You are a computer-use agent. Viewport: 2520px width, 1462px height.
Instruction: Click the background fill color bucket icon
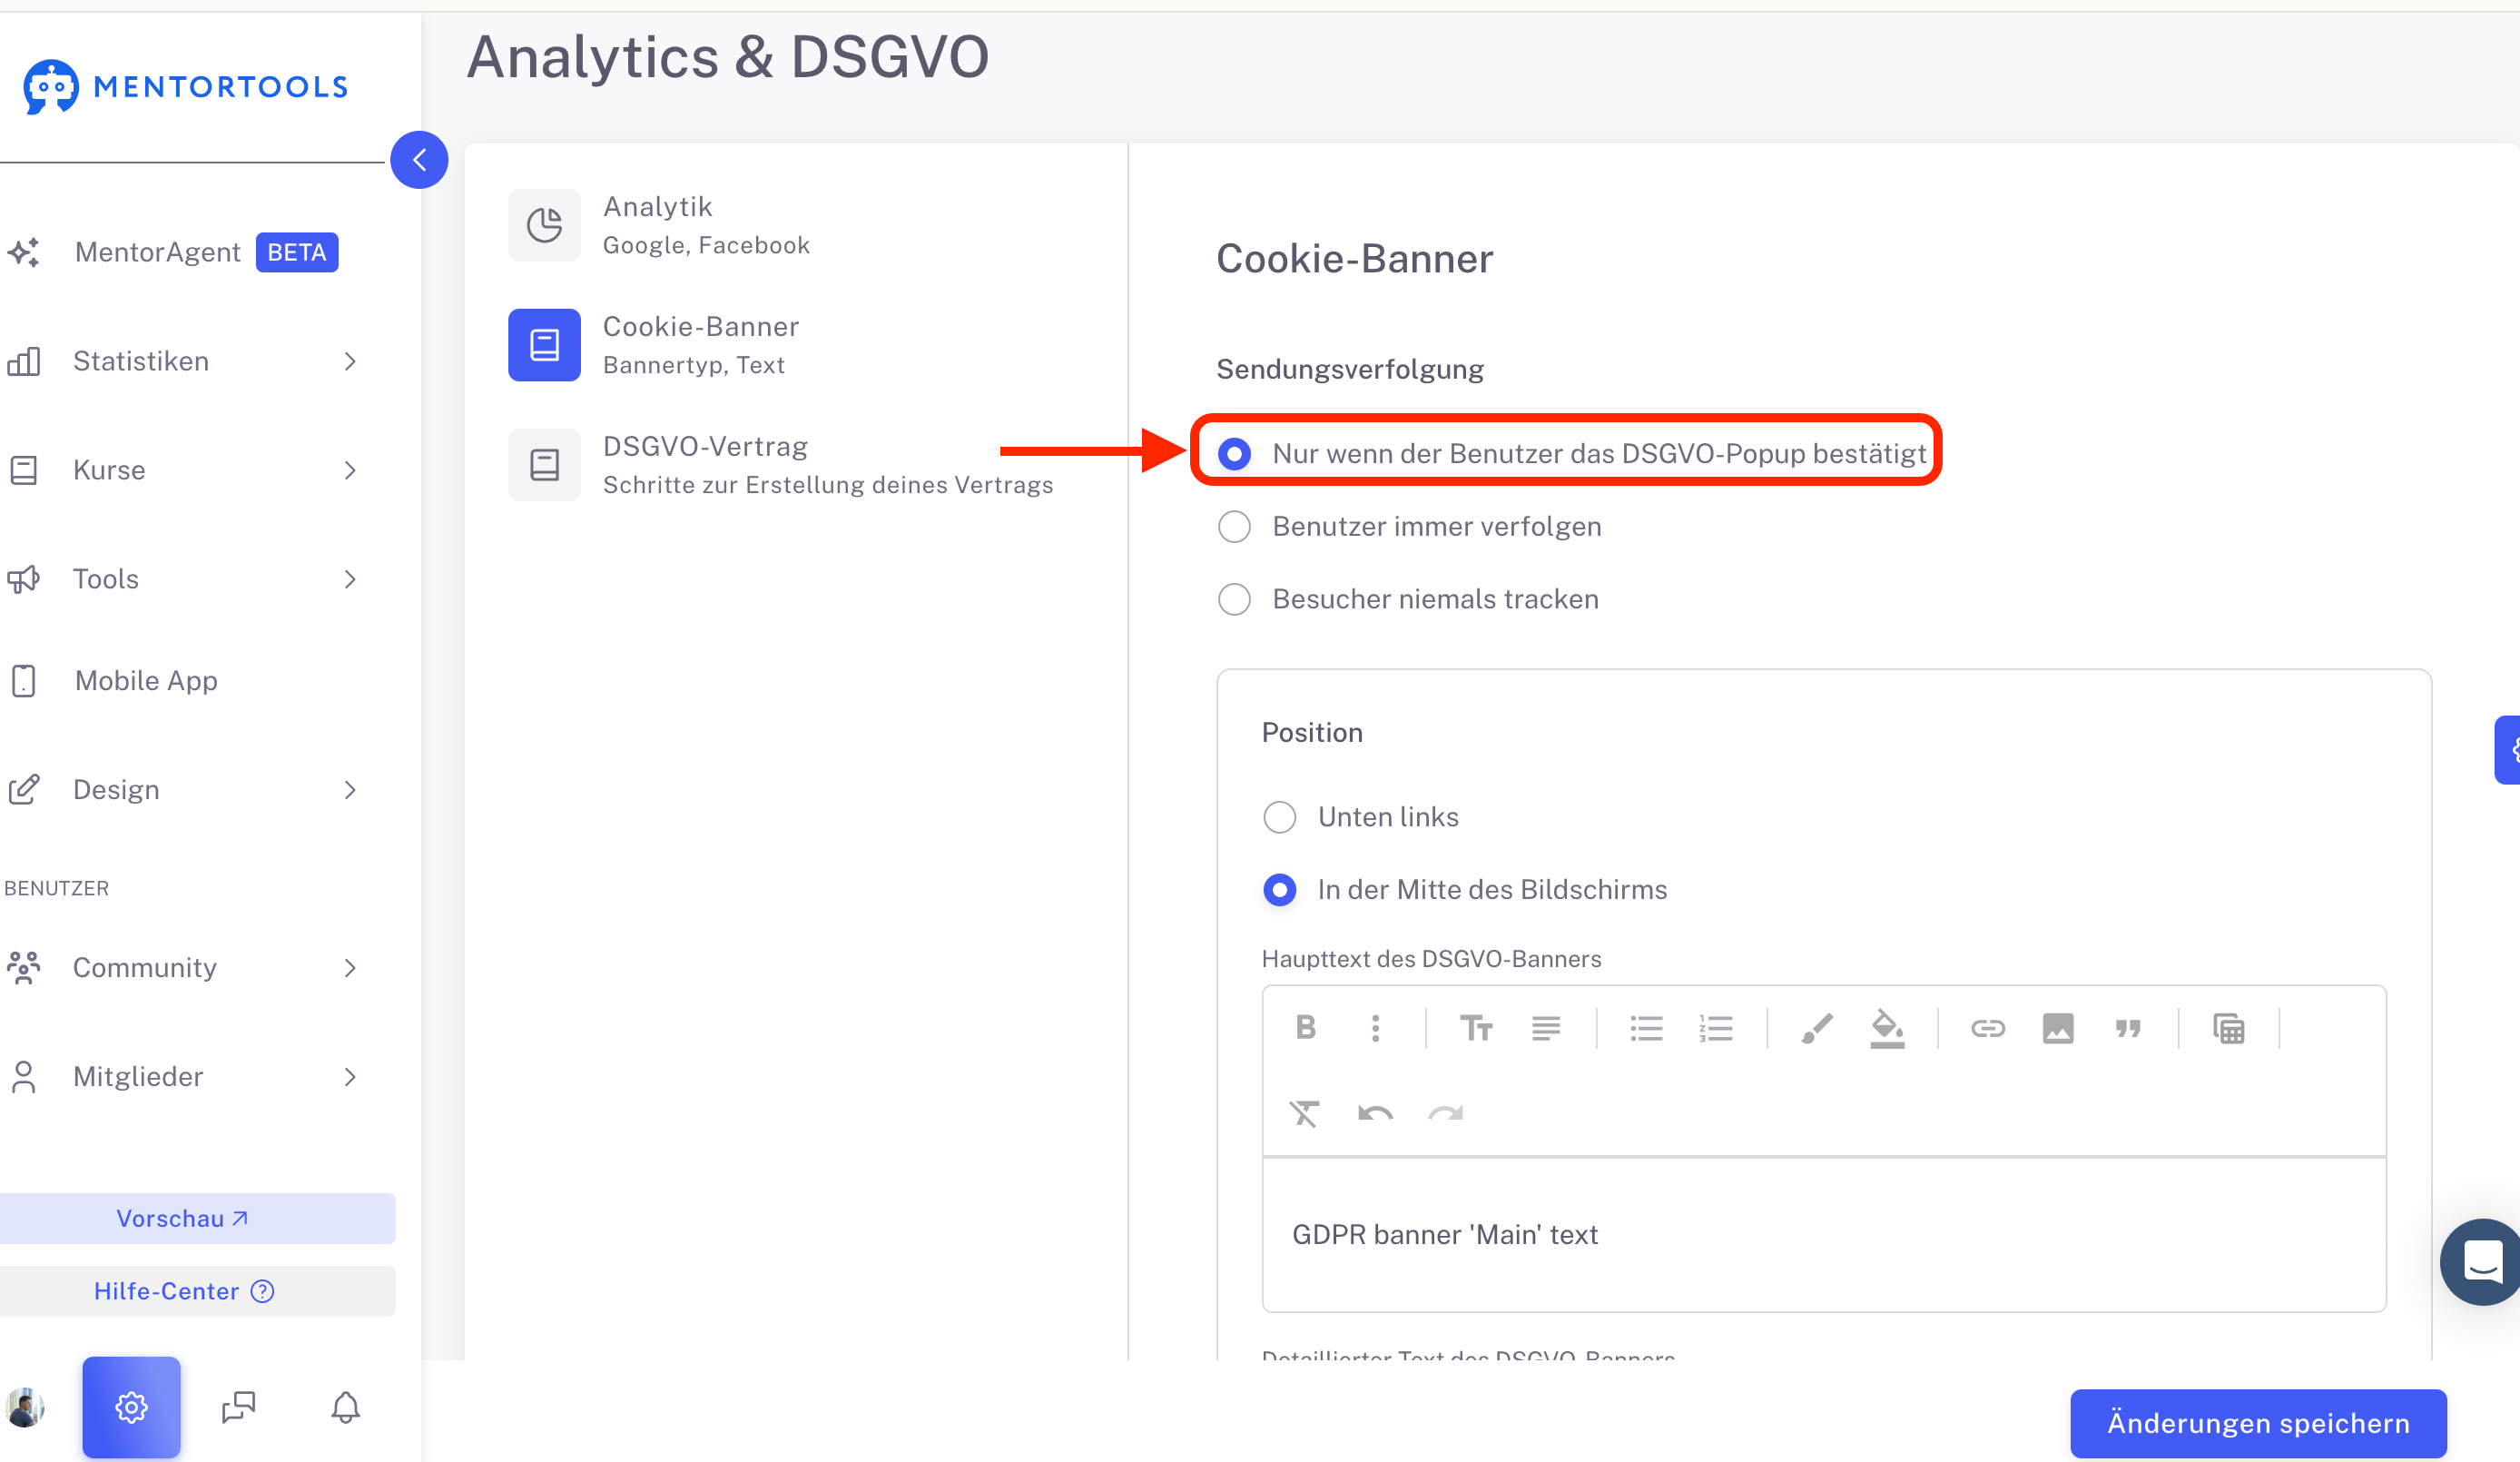coord(1886,1028)
